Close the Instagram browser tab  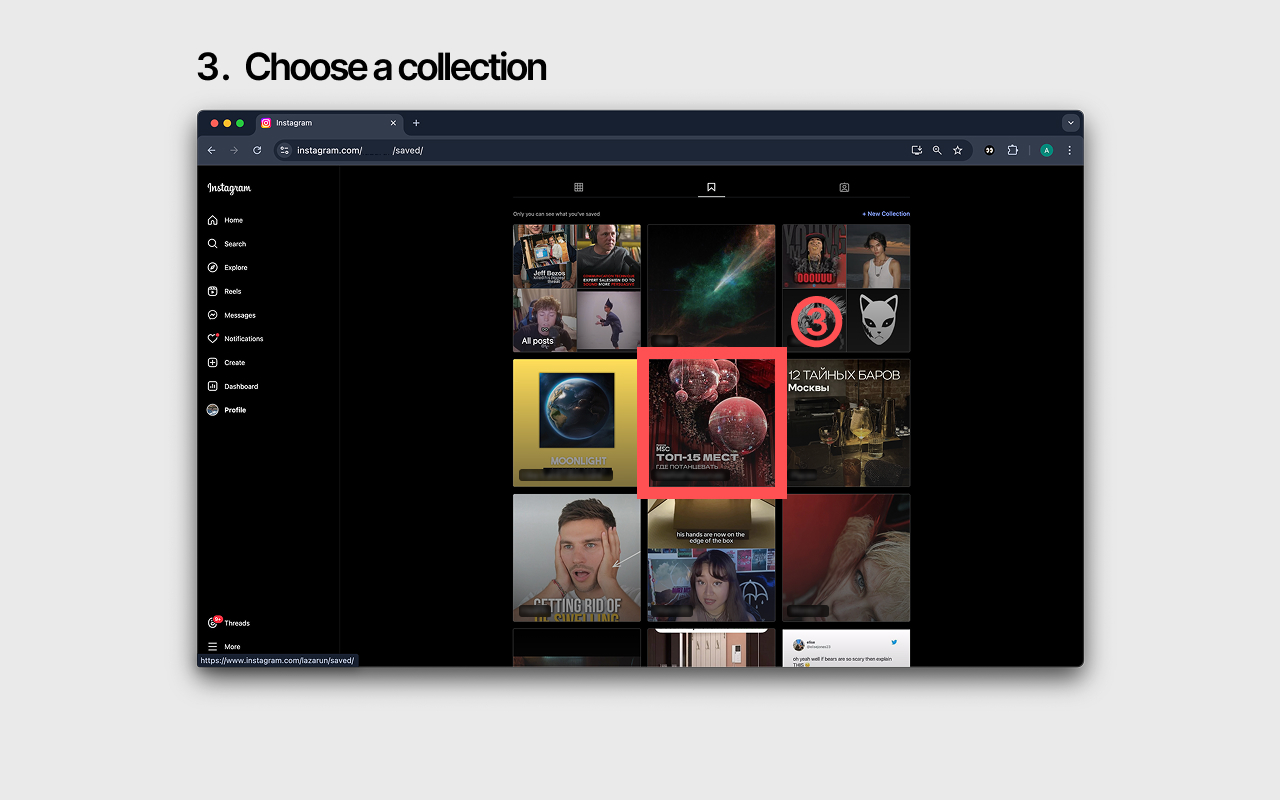[x=393, y=123]
